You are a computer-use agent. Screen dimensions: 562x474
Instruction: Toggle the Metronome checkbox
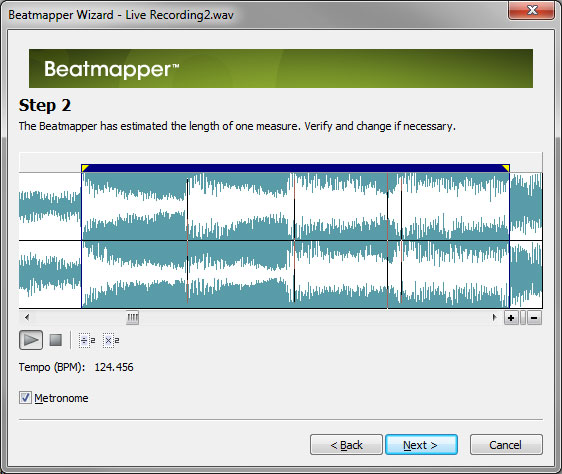click(x=25, y=398)
